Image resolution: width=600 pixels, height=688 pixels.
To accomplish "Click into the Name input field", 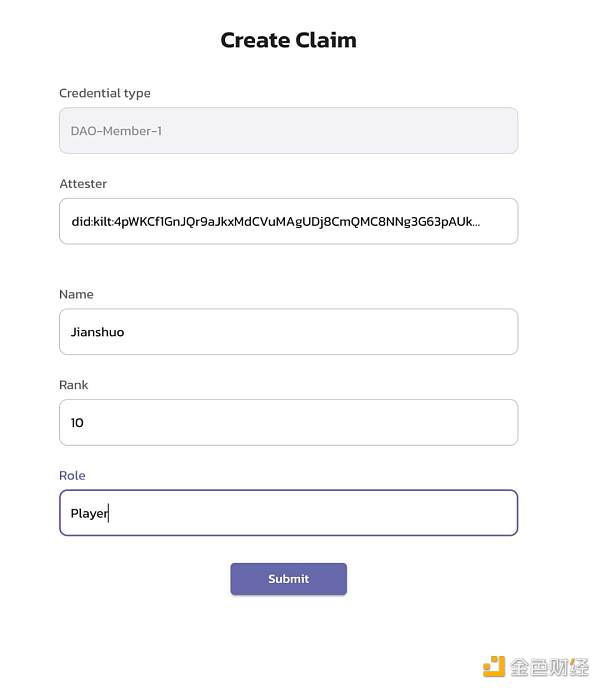I will pyautogui.click(x=288, y=332).
